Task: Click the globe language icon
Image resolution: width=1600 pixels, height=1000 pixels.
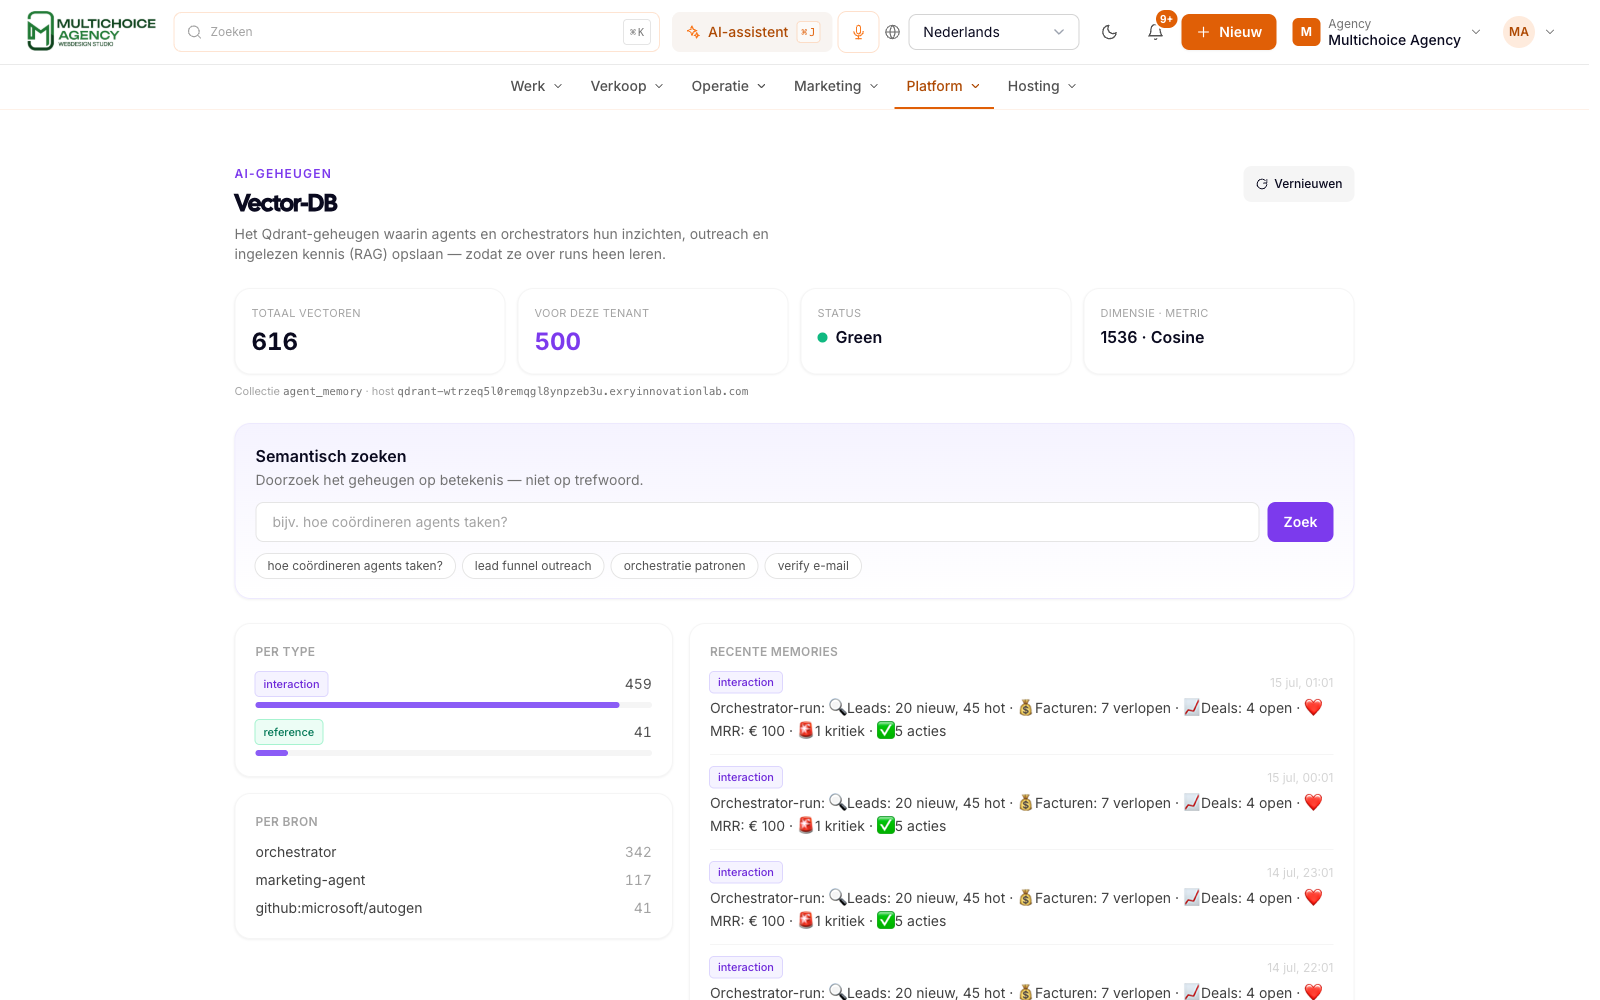Action: pos(893,32)
